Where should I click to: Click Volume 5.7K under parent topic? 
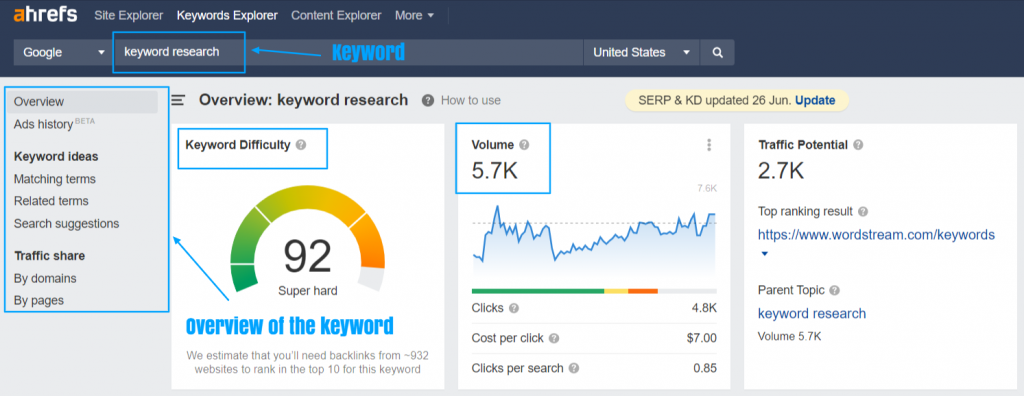790,337
